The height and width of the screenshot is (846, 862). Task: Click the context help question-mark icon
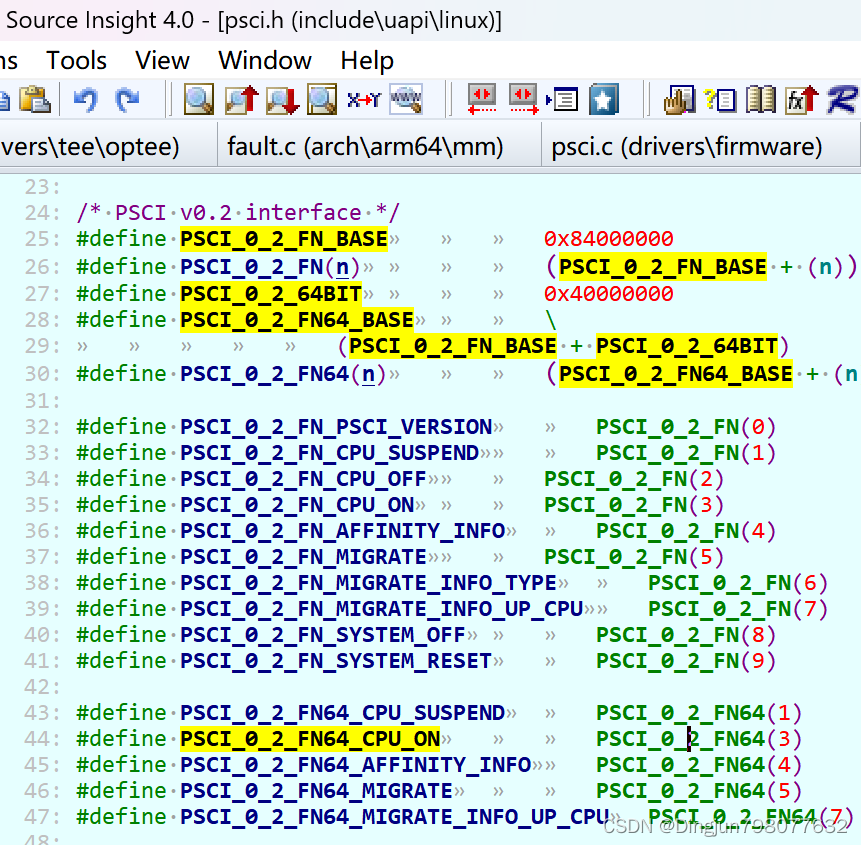pos(715,100)
